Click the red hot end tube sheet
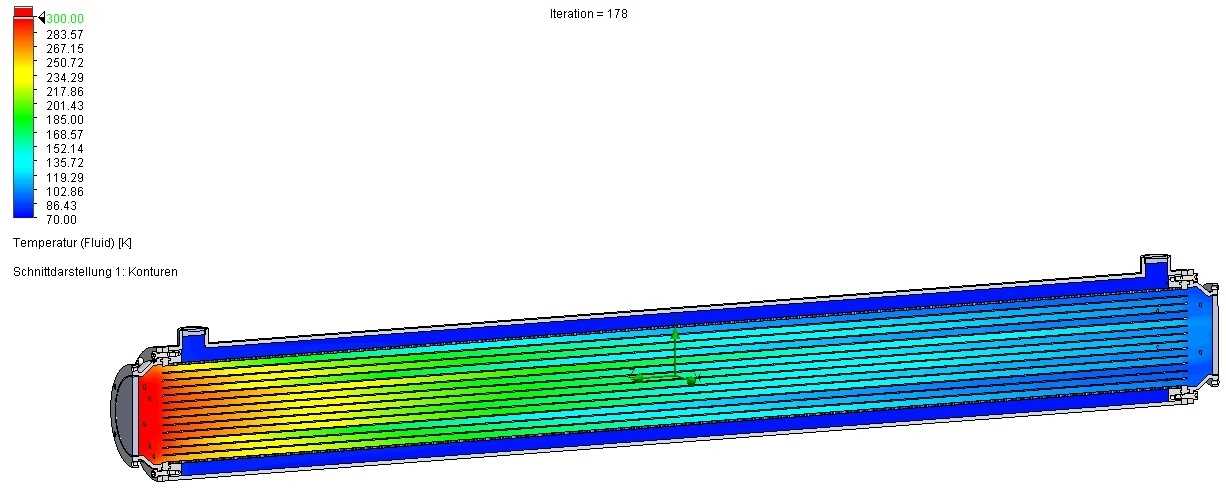This screenshot has width=1226, height=504. [150, 416]
